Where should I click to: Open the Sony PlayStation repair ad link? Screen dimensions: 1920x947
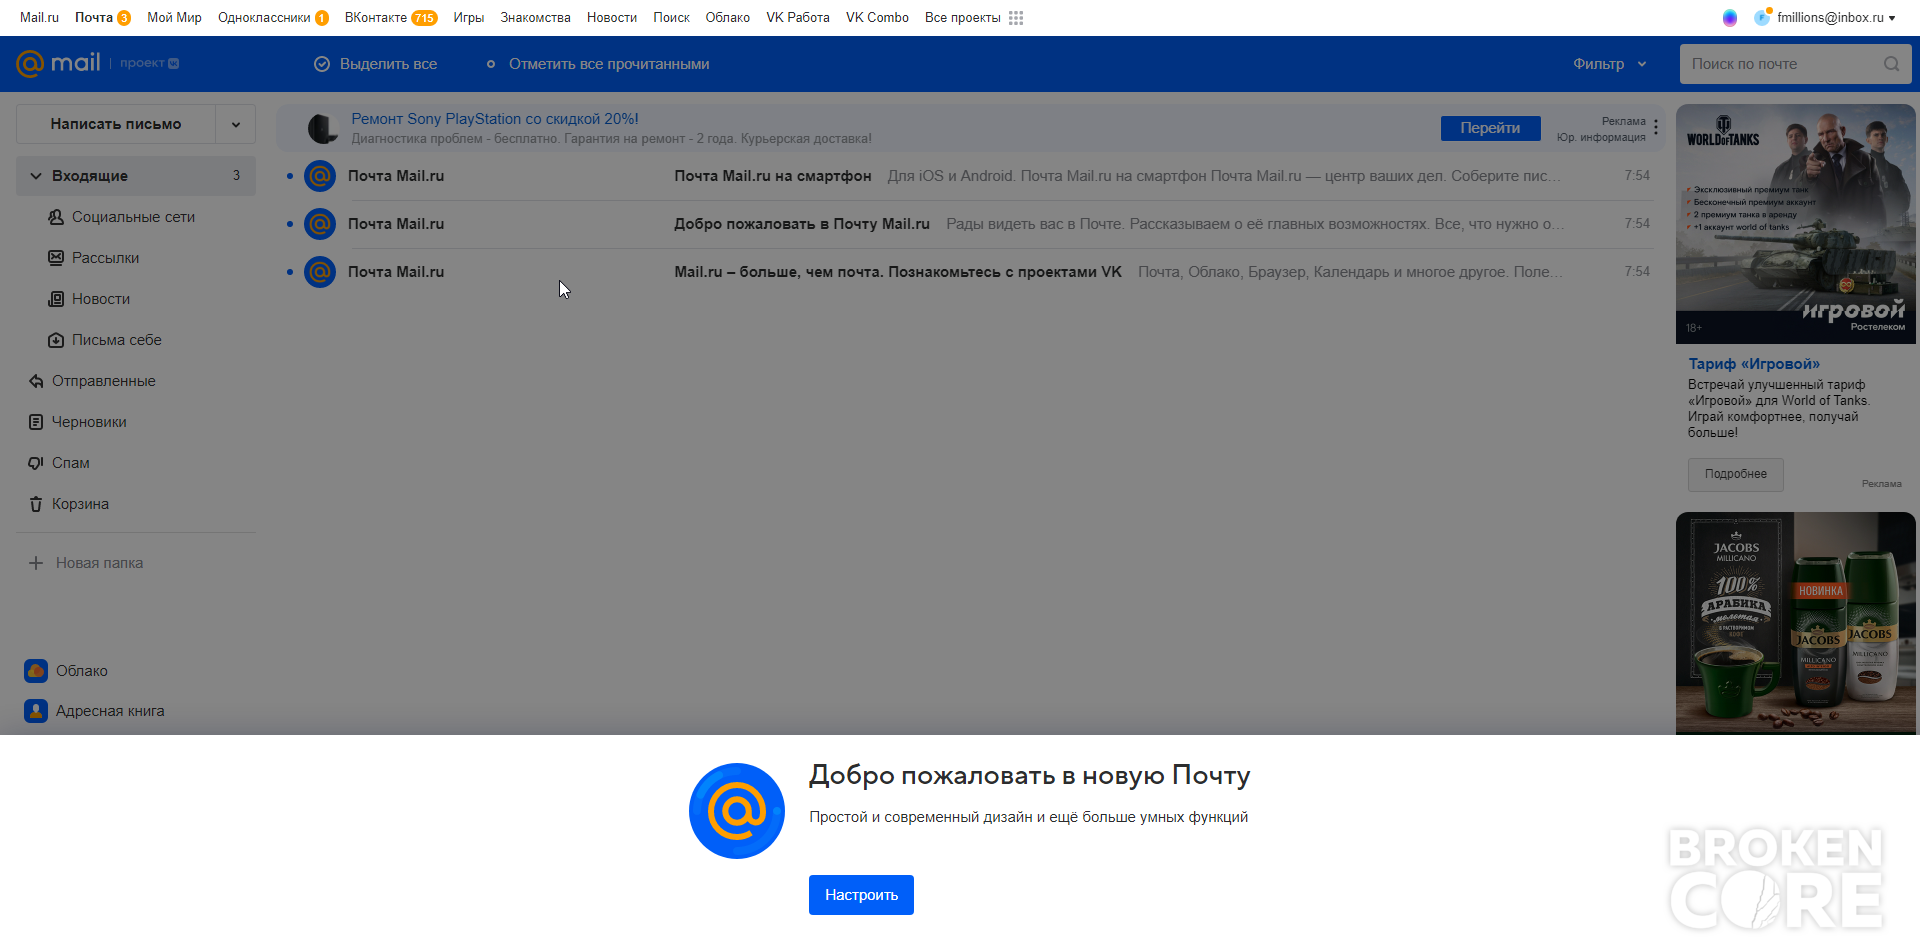click(x=495, y=119)
